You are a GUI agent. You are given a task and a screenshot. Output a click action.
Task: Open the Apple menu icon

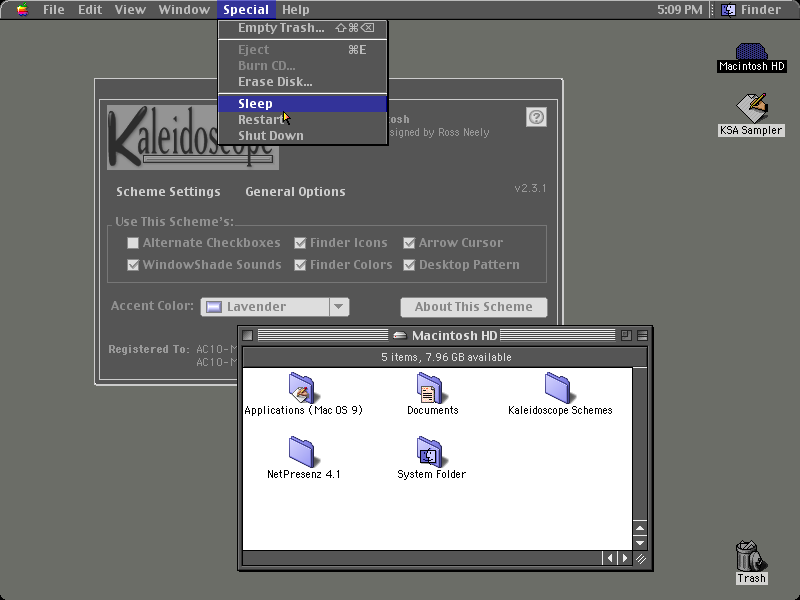click(x=22, y=10)
